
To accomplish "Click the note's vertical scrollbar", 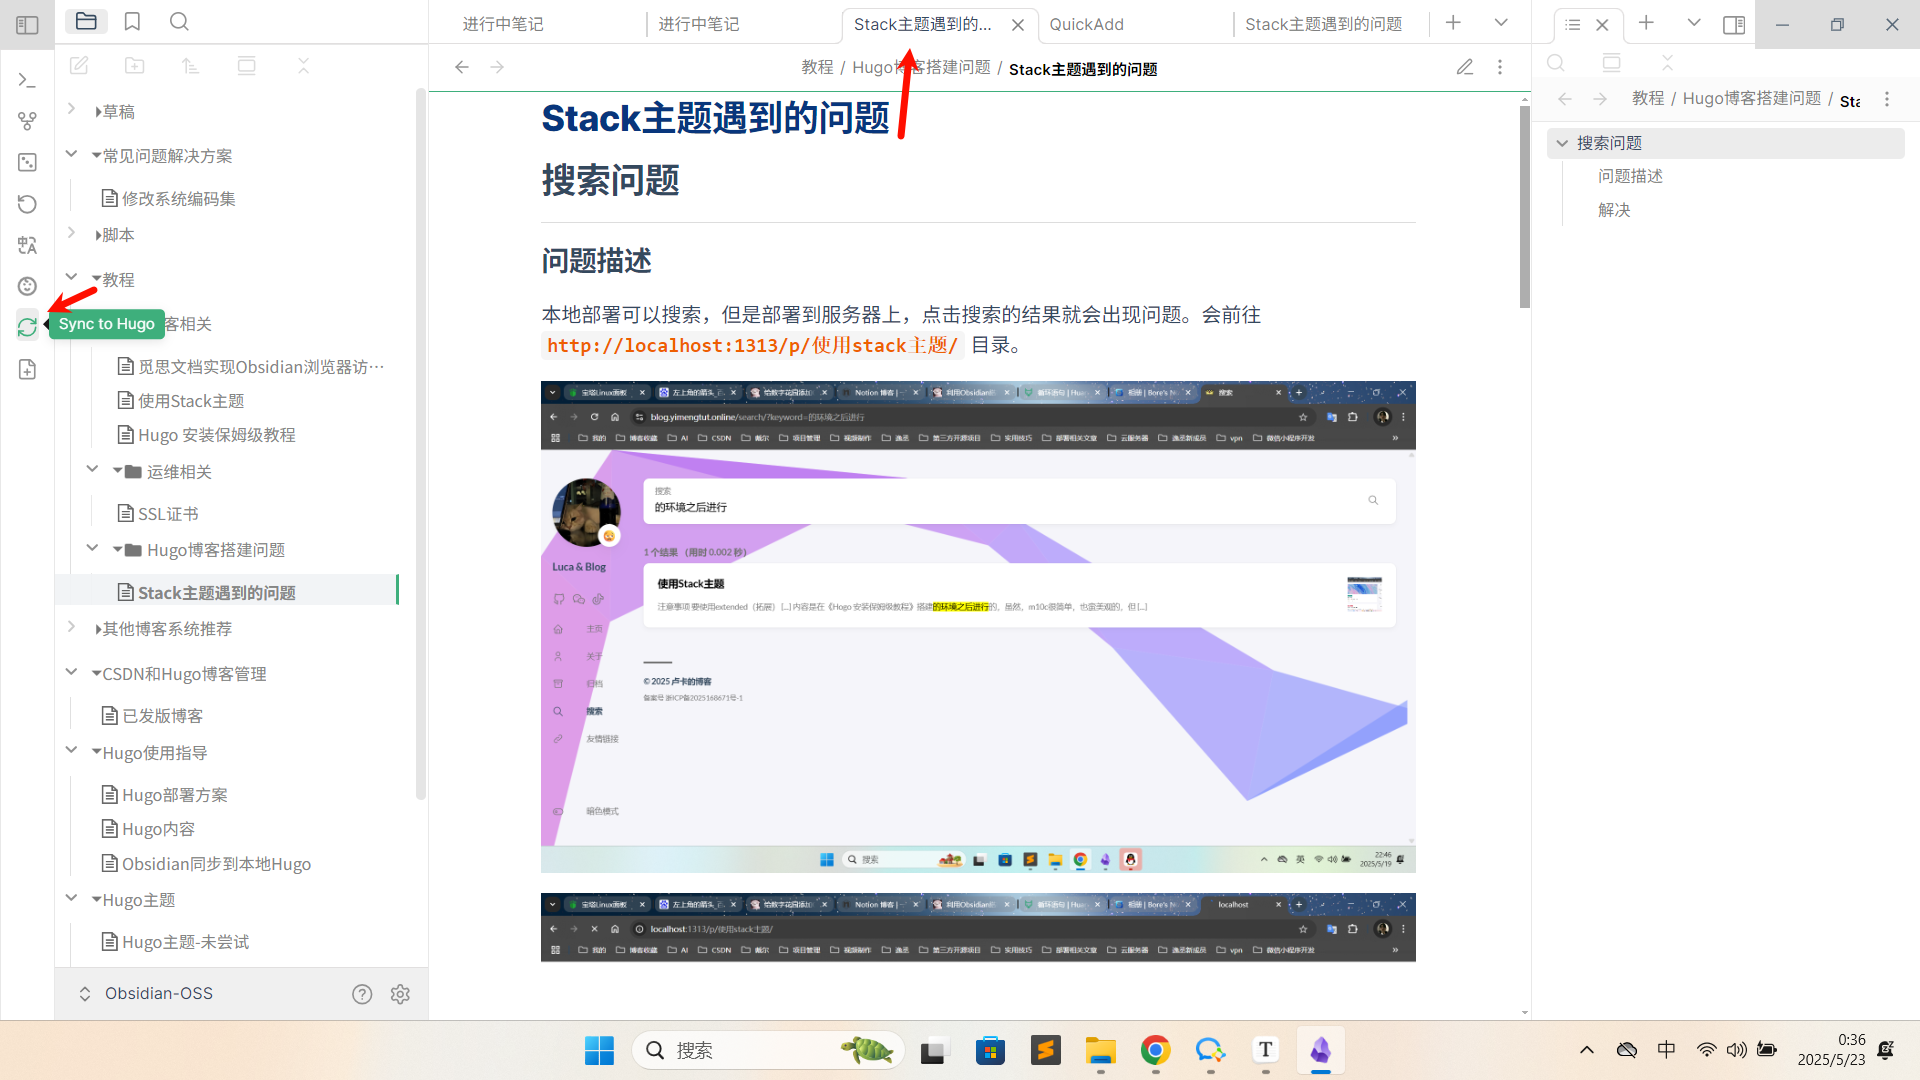I will coord(1524,206).
